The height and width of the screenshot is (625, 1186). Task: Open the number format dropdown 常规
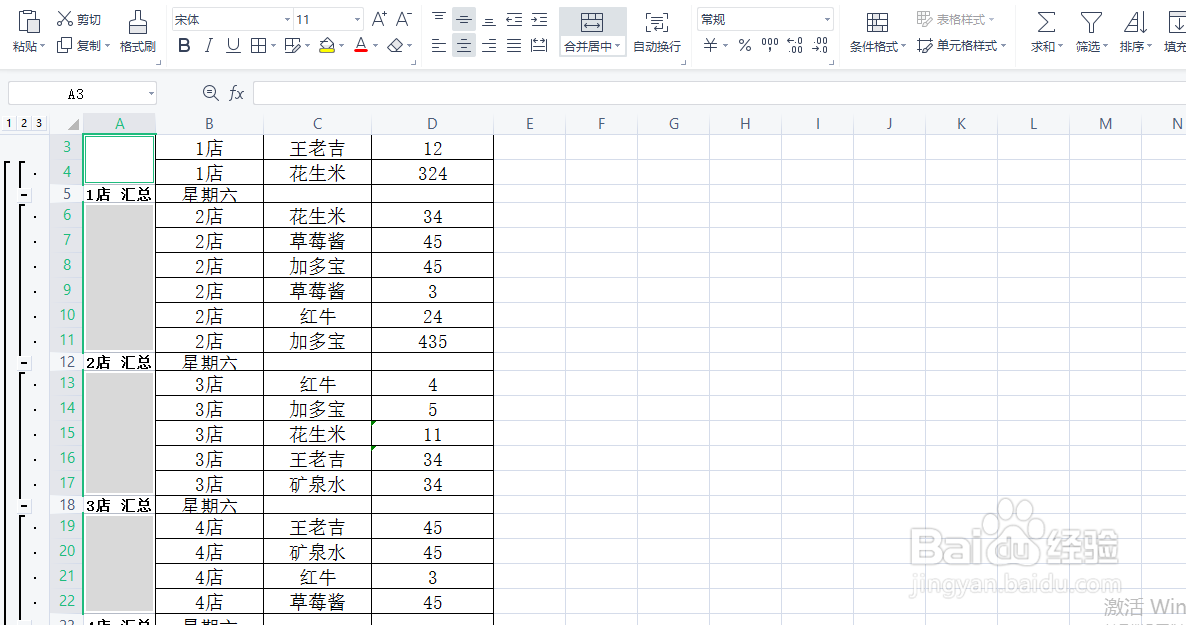(827, 20)
